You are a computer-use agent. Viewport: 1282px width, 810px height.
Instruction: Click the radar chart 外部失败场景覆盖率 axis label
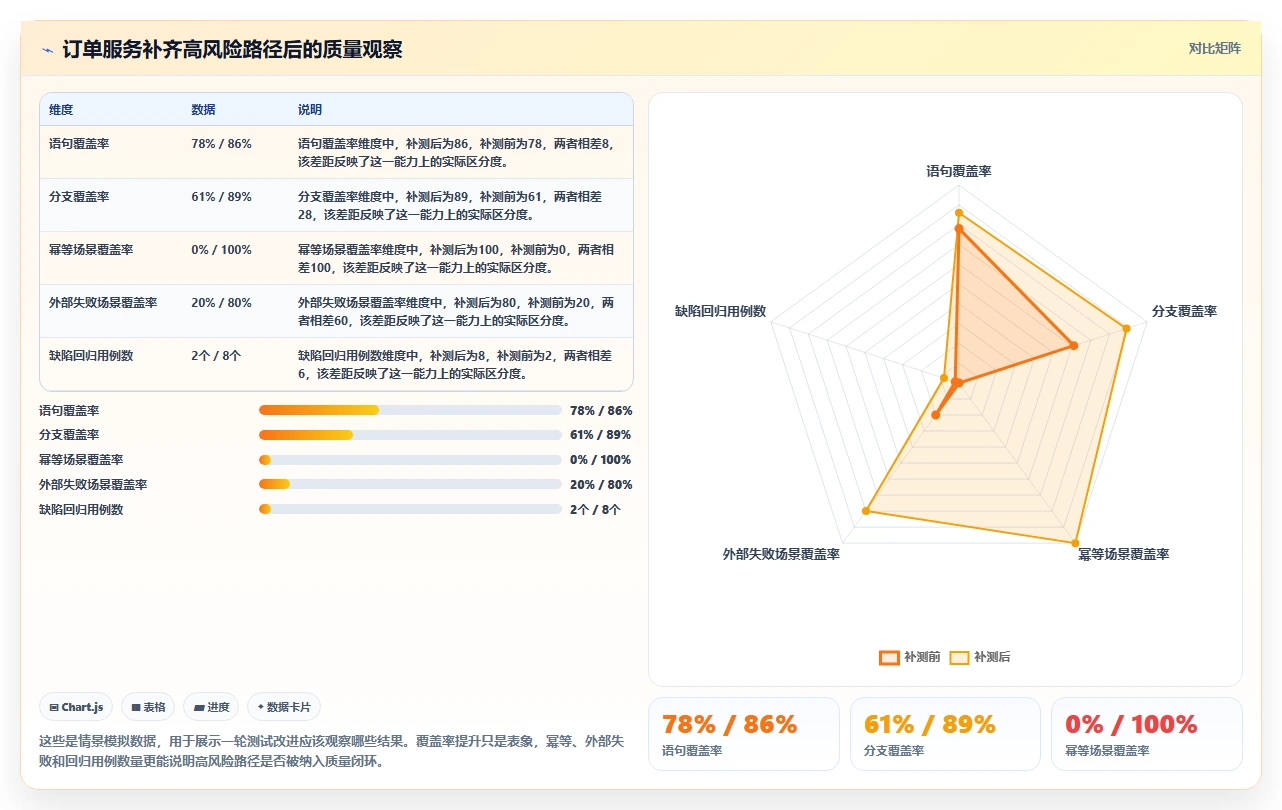click(781, 554)
